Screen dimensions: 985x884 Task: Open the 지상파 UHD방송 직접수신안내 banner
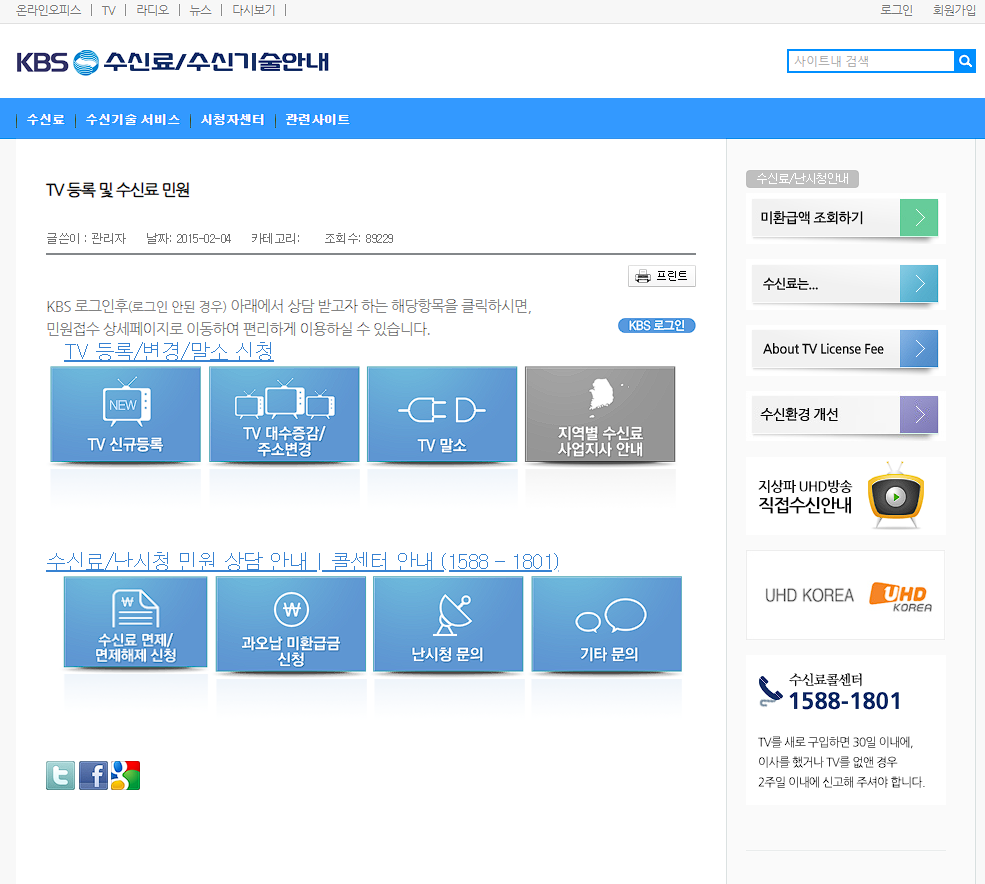click(x=846, y=496)
